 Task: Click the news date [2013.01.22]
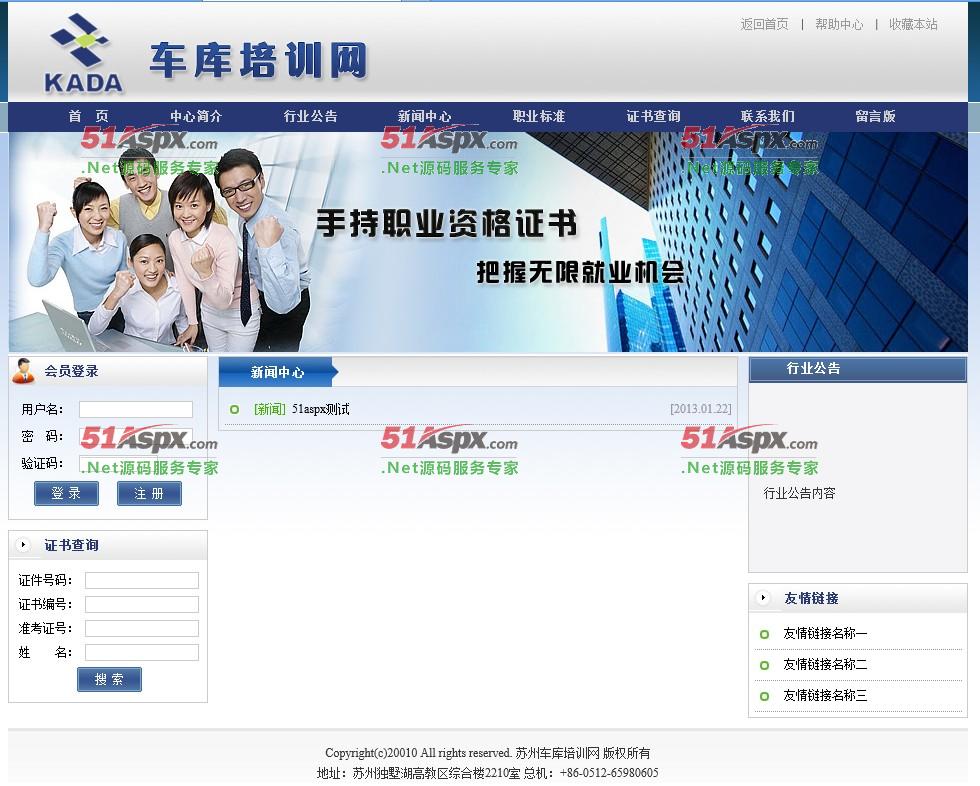701,409
